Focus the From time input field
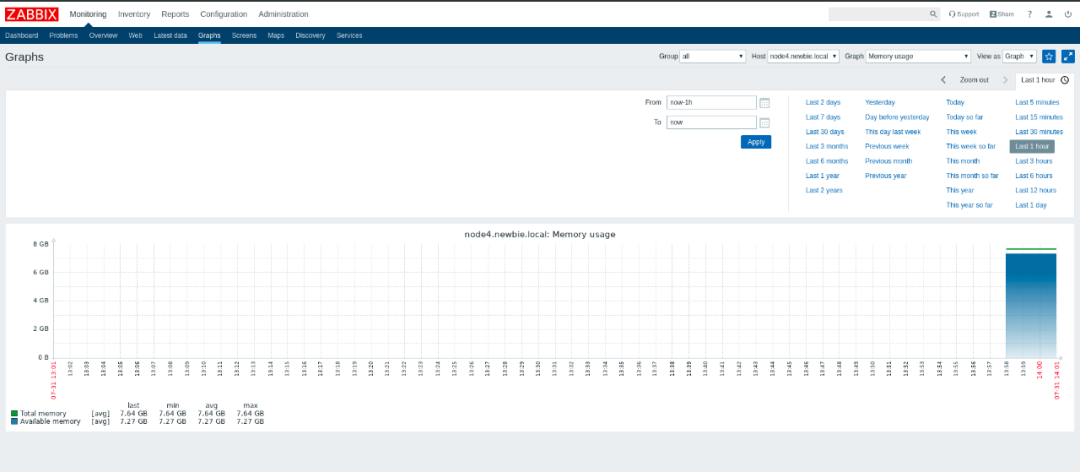Screen dimensions: 1080x472 coord(712,103)
